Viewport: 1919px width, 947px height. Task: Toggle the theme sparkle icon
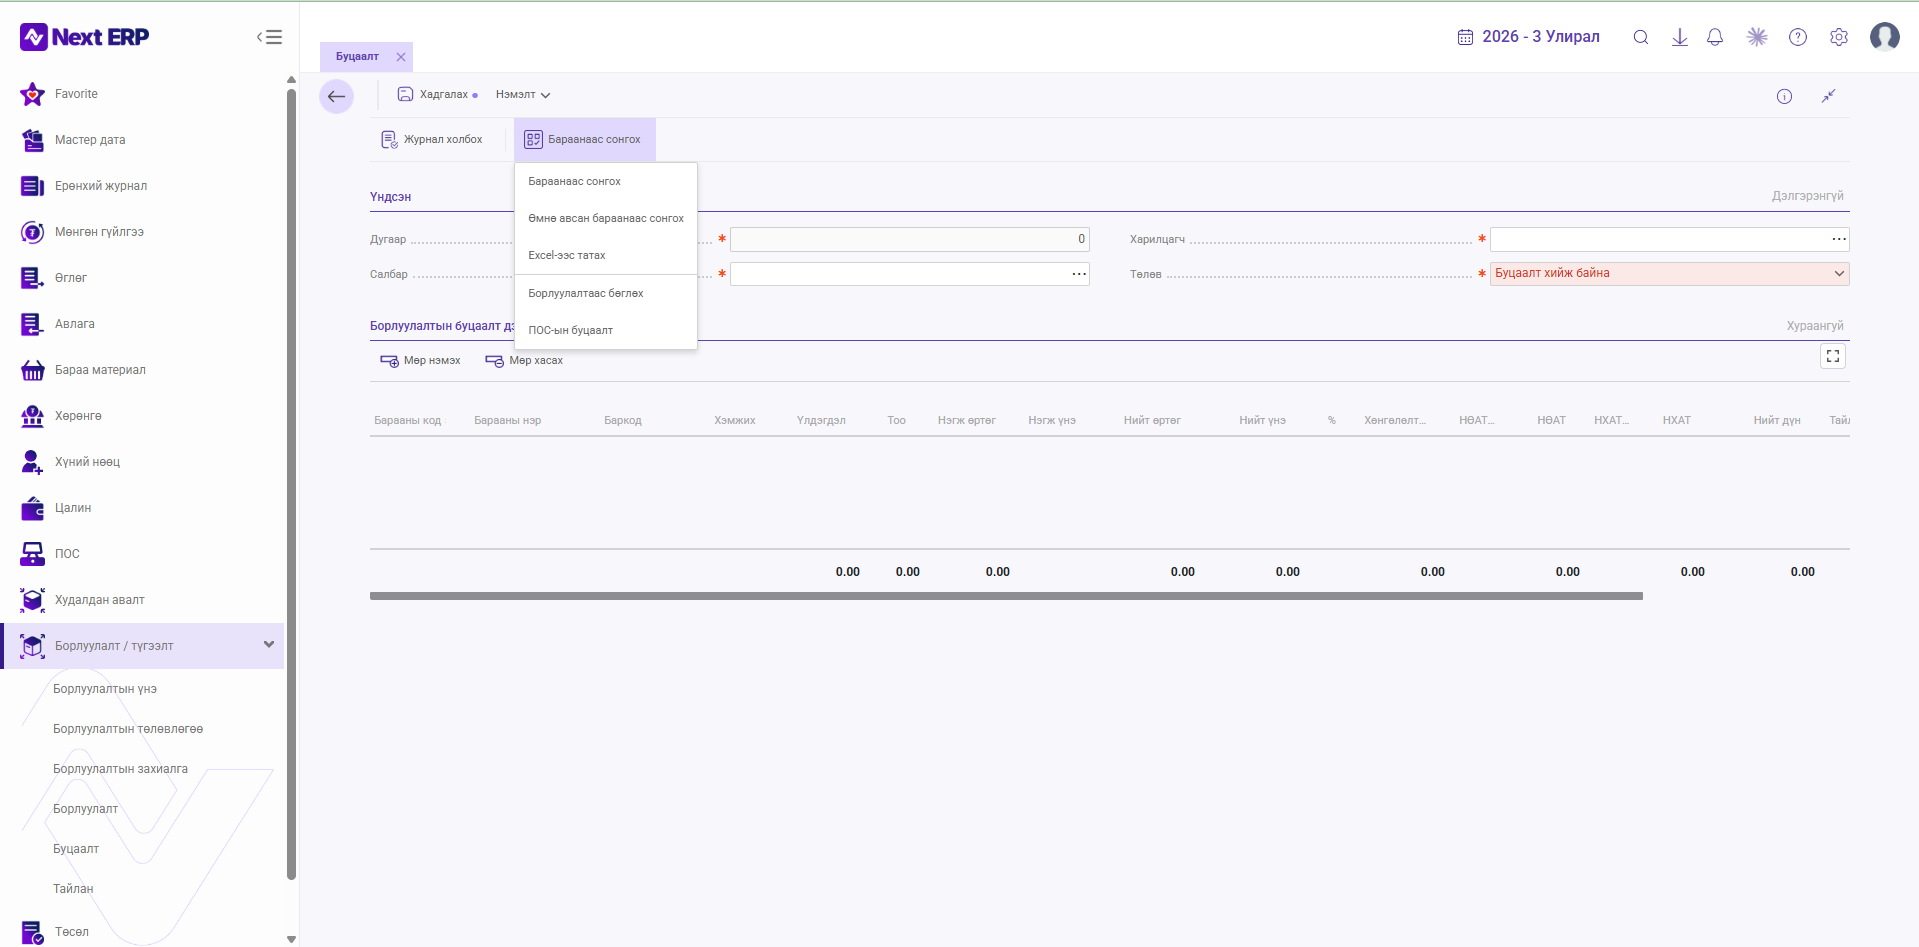(x=1757, y=37)
